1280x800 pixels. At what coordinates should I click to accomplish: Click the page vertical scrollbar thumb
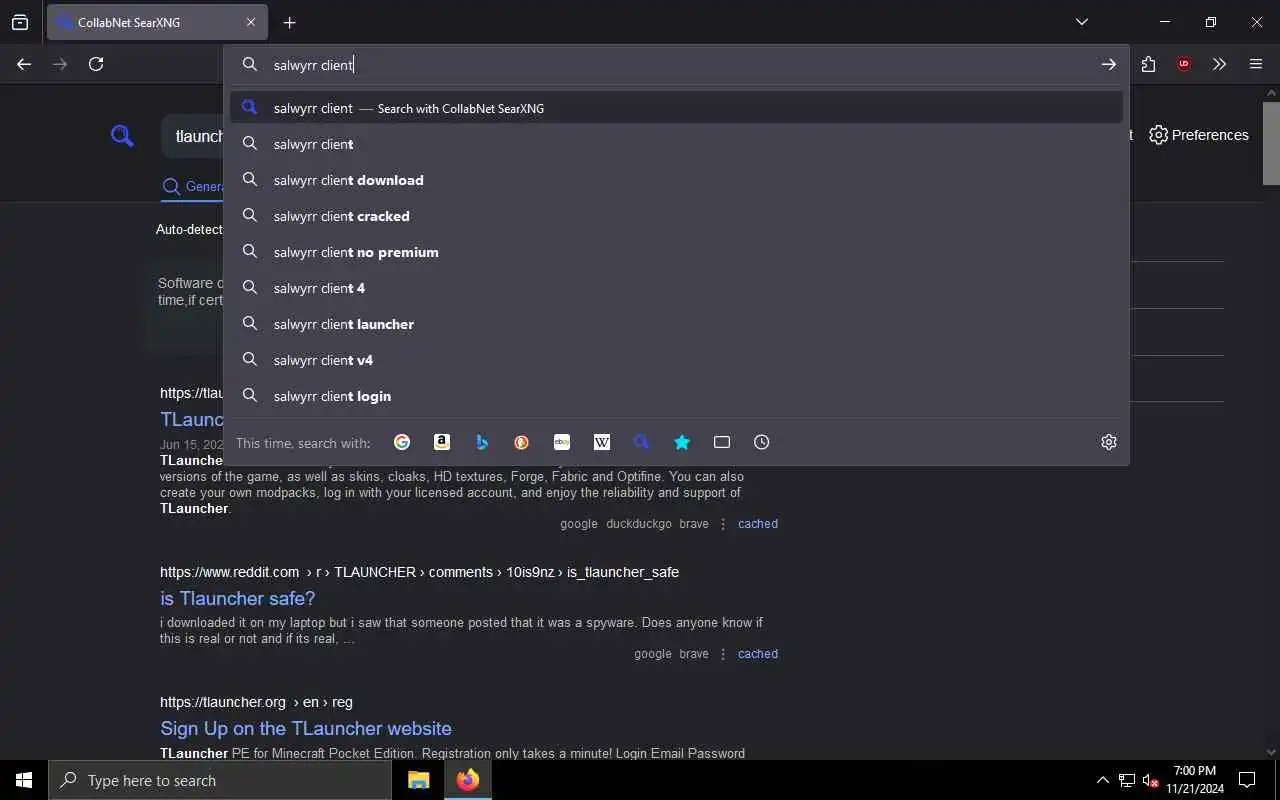[1271, 143]
